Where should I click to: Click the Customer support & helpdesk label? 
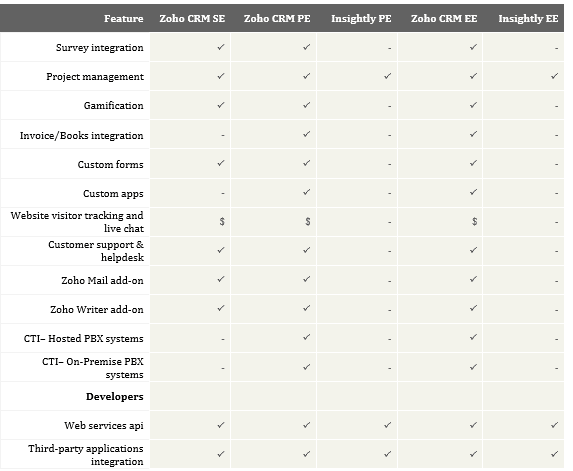coord(96,251)
